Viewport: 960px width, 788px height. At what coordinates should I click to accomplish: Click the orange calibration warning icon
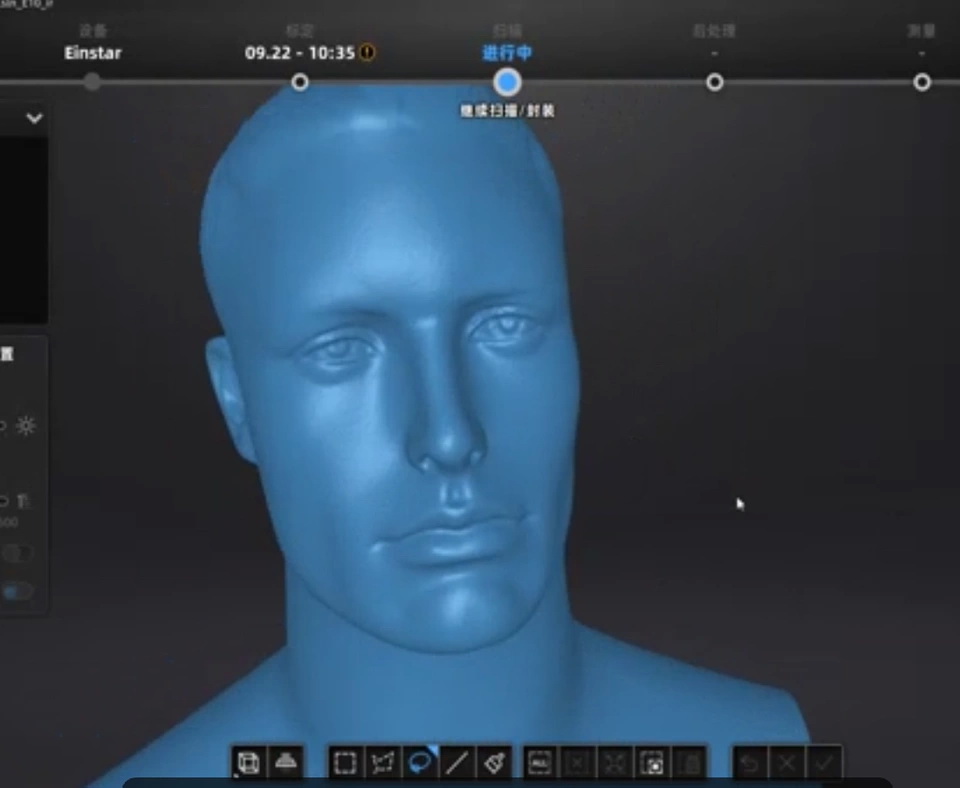[368, 53]
